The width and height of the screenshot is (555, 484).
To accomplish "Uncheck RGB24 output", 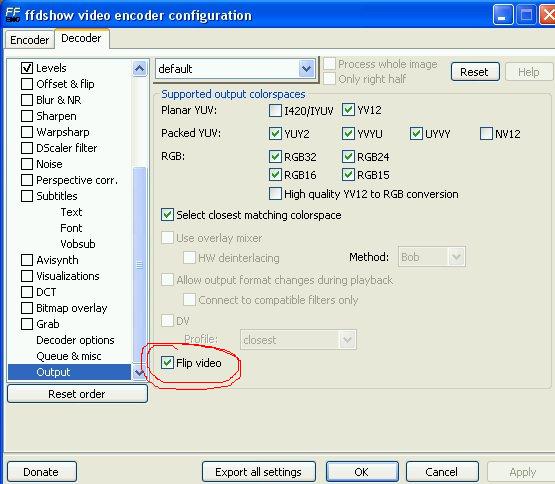I will [348, 156].
